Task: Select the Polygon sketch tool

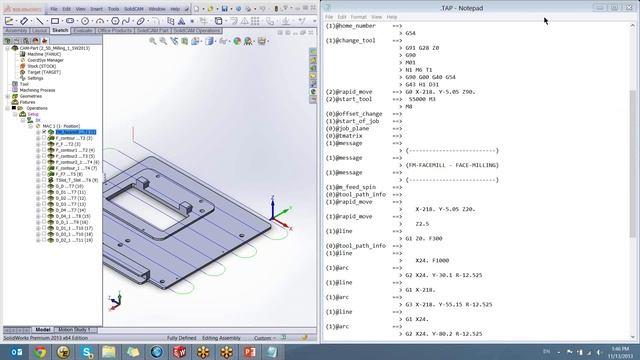Action: (115, 21)
